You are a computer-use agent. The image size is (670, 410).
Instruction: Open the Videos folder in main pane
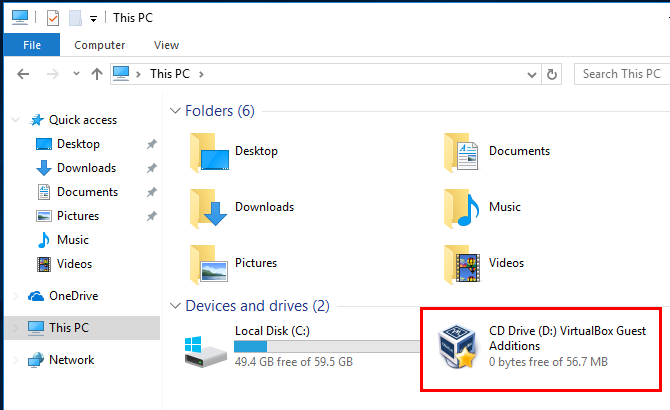463,263
